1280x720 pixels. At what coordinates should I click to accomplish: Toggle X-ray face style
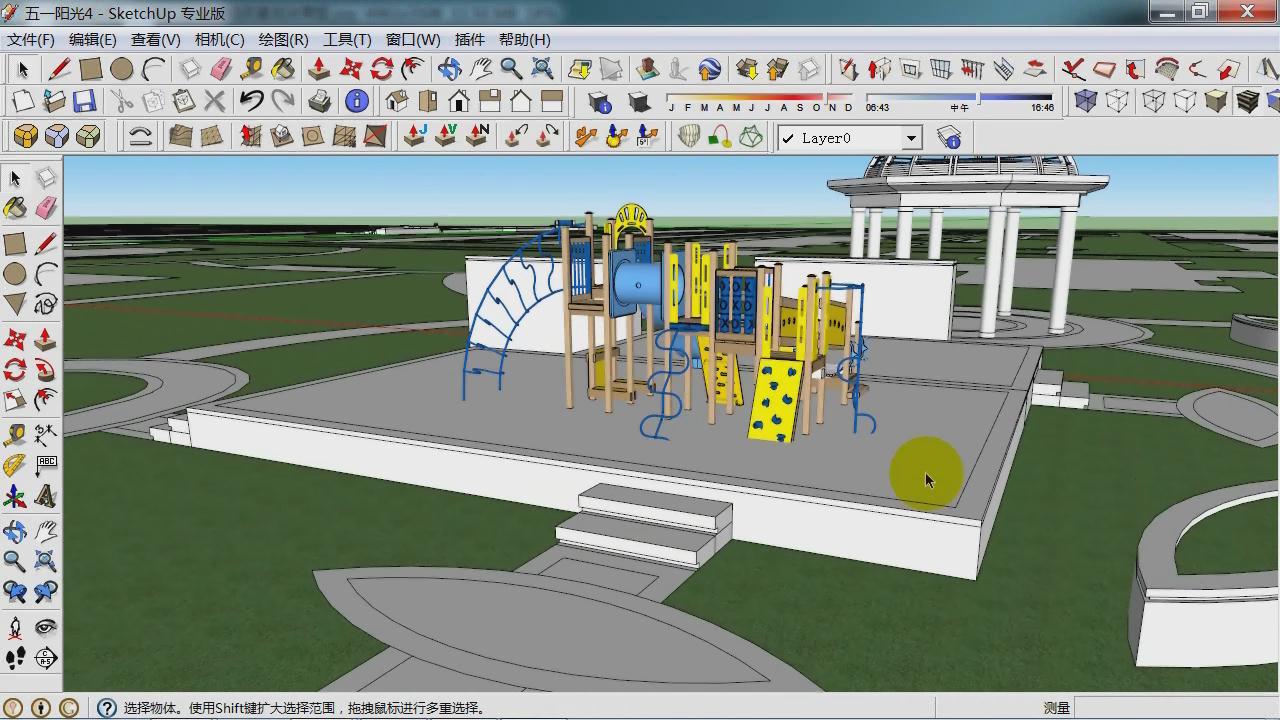click(1085, 101)
